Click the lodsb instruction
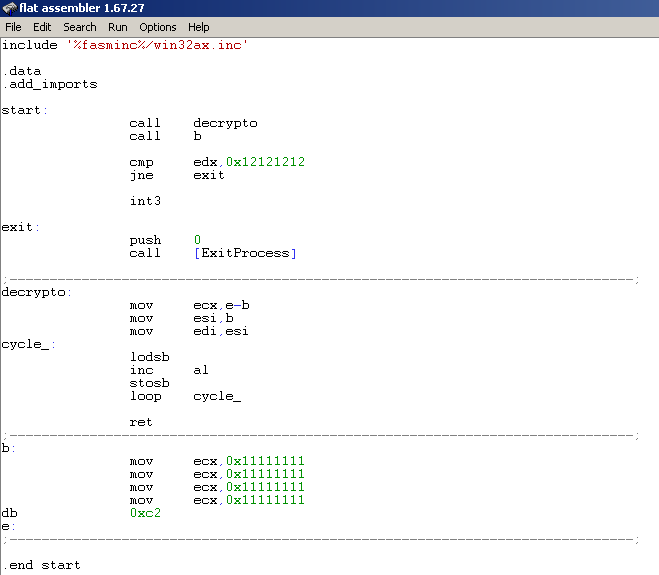 (149, 357)
